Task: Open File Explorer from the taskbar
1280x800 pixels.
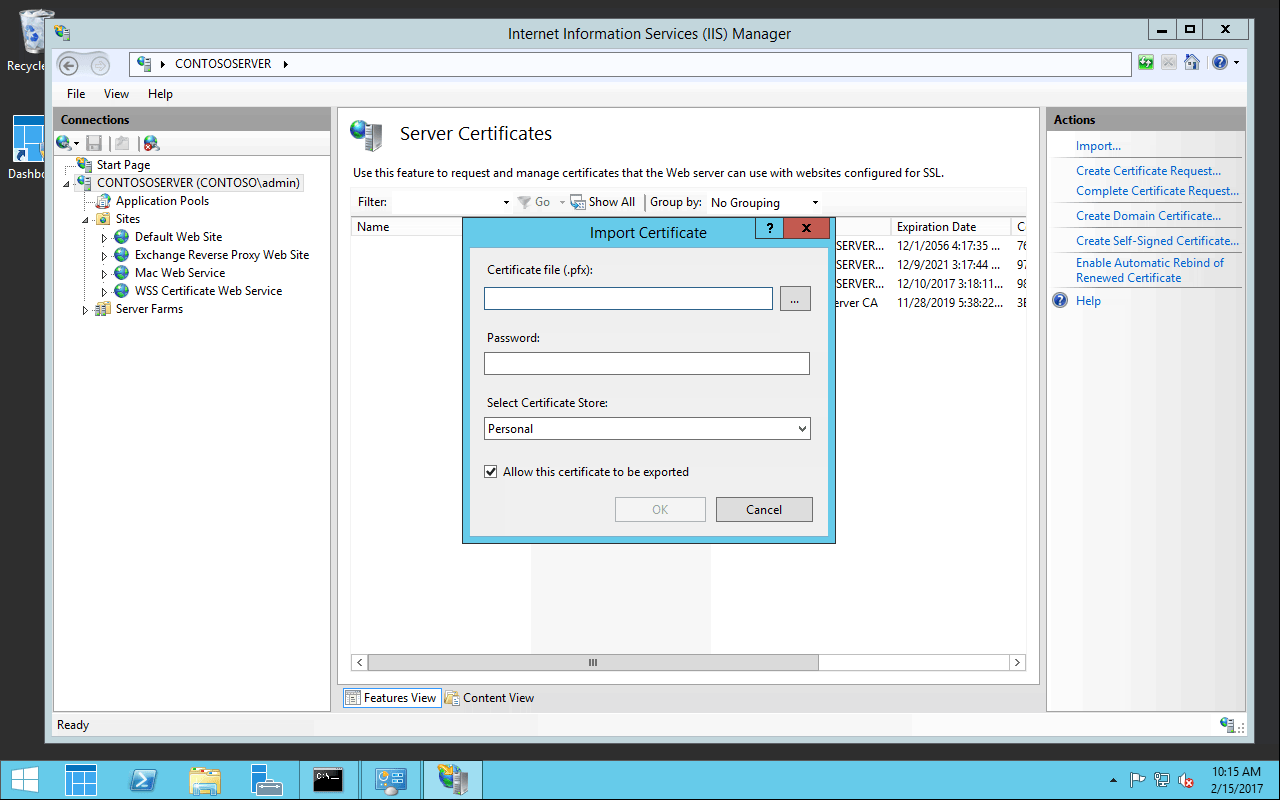Action: click(205, 780)
